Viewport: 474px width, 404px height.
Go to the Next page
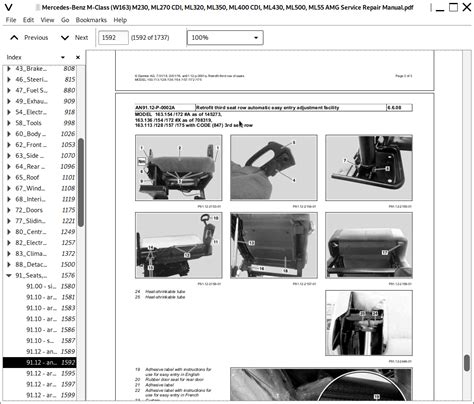tap(74, 38)
